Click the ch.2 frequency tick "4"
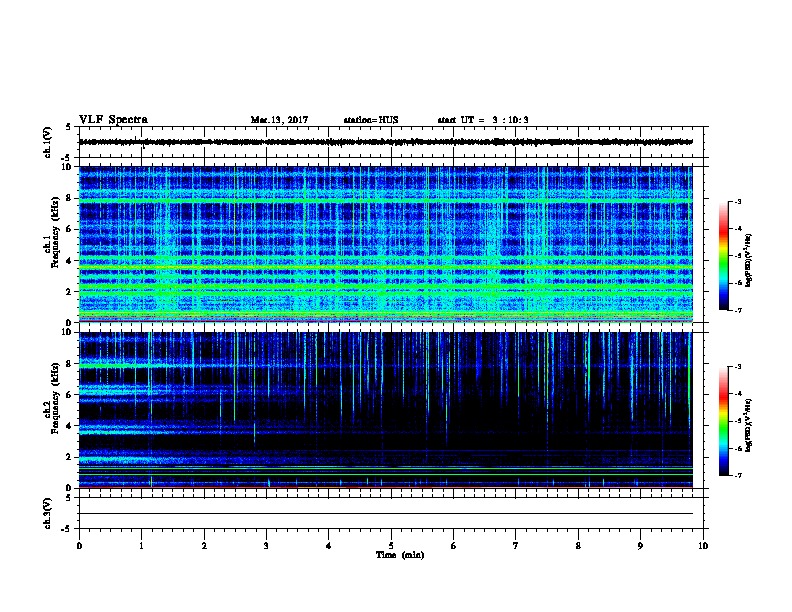Screen dimensions: 792x612 click(70, 426)
